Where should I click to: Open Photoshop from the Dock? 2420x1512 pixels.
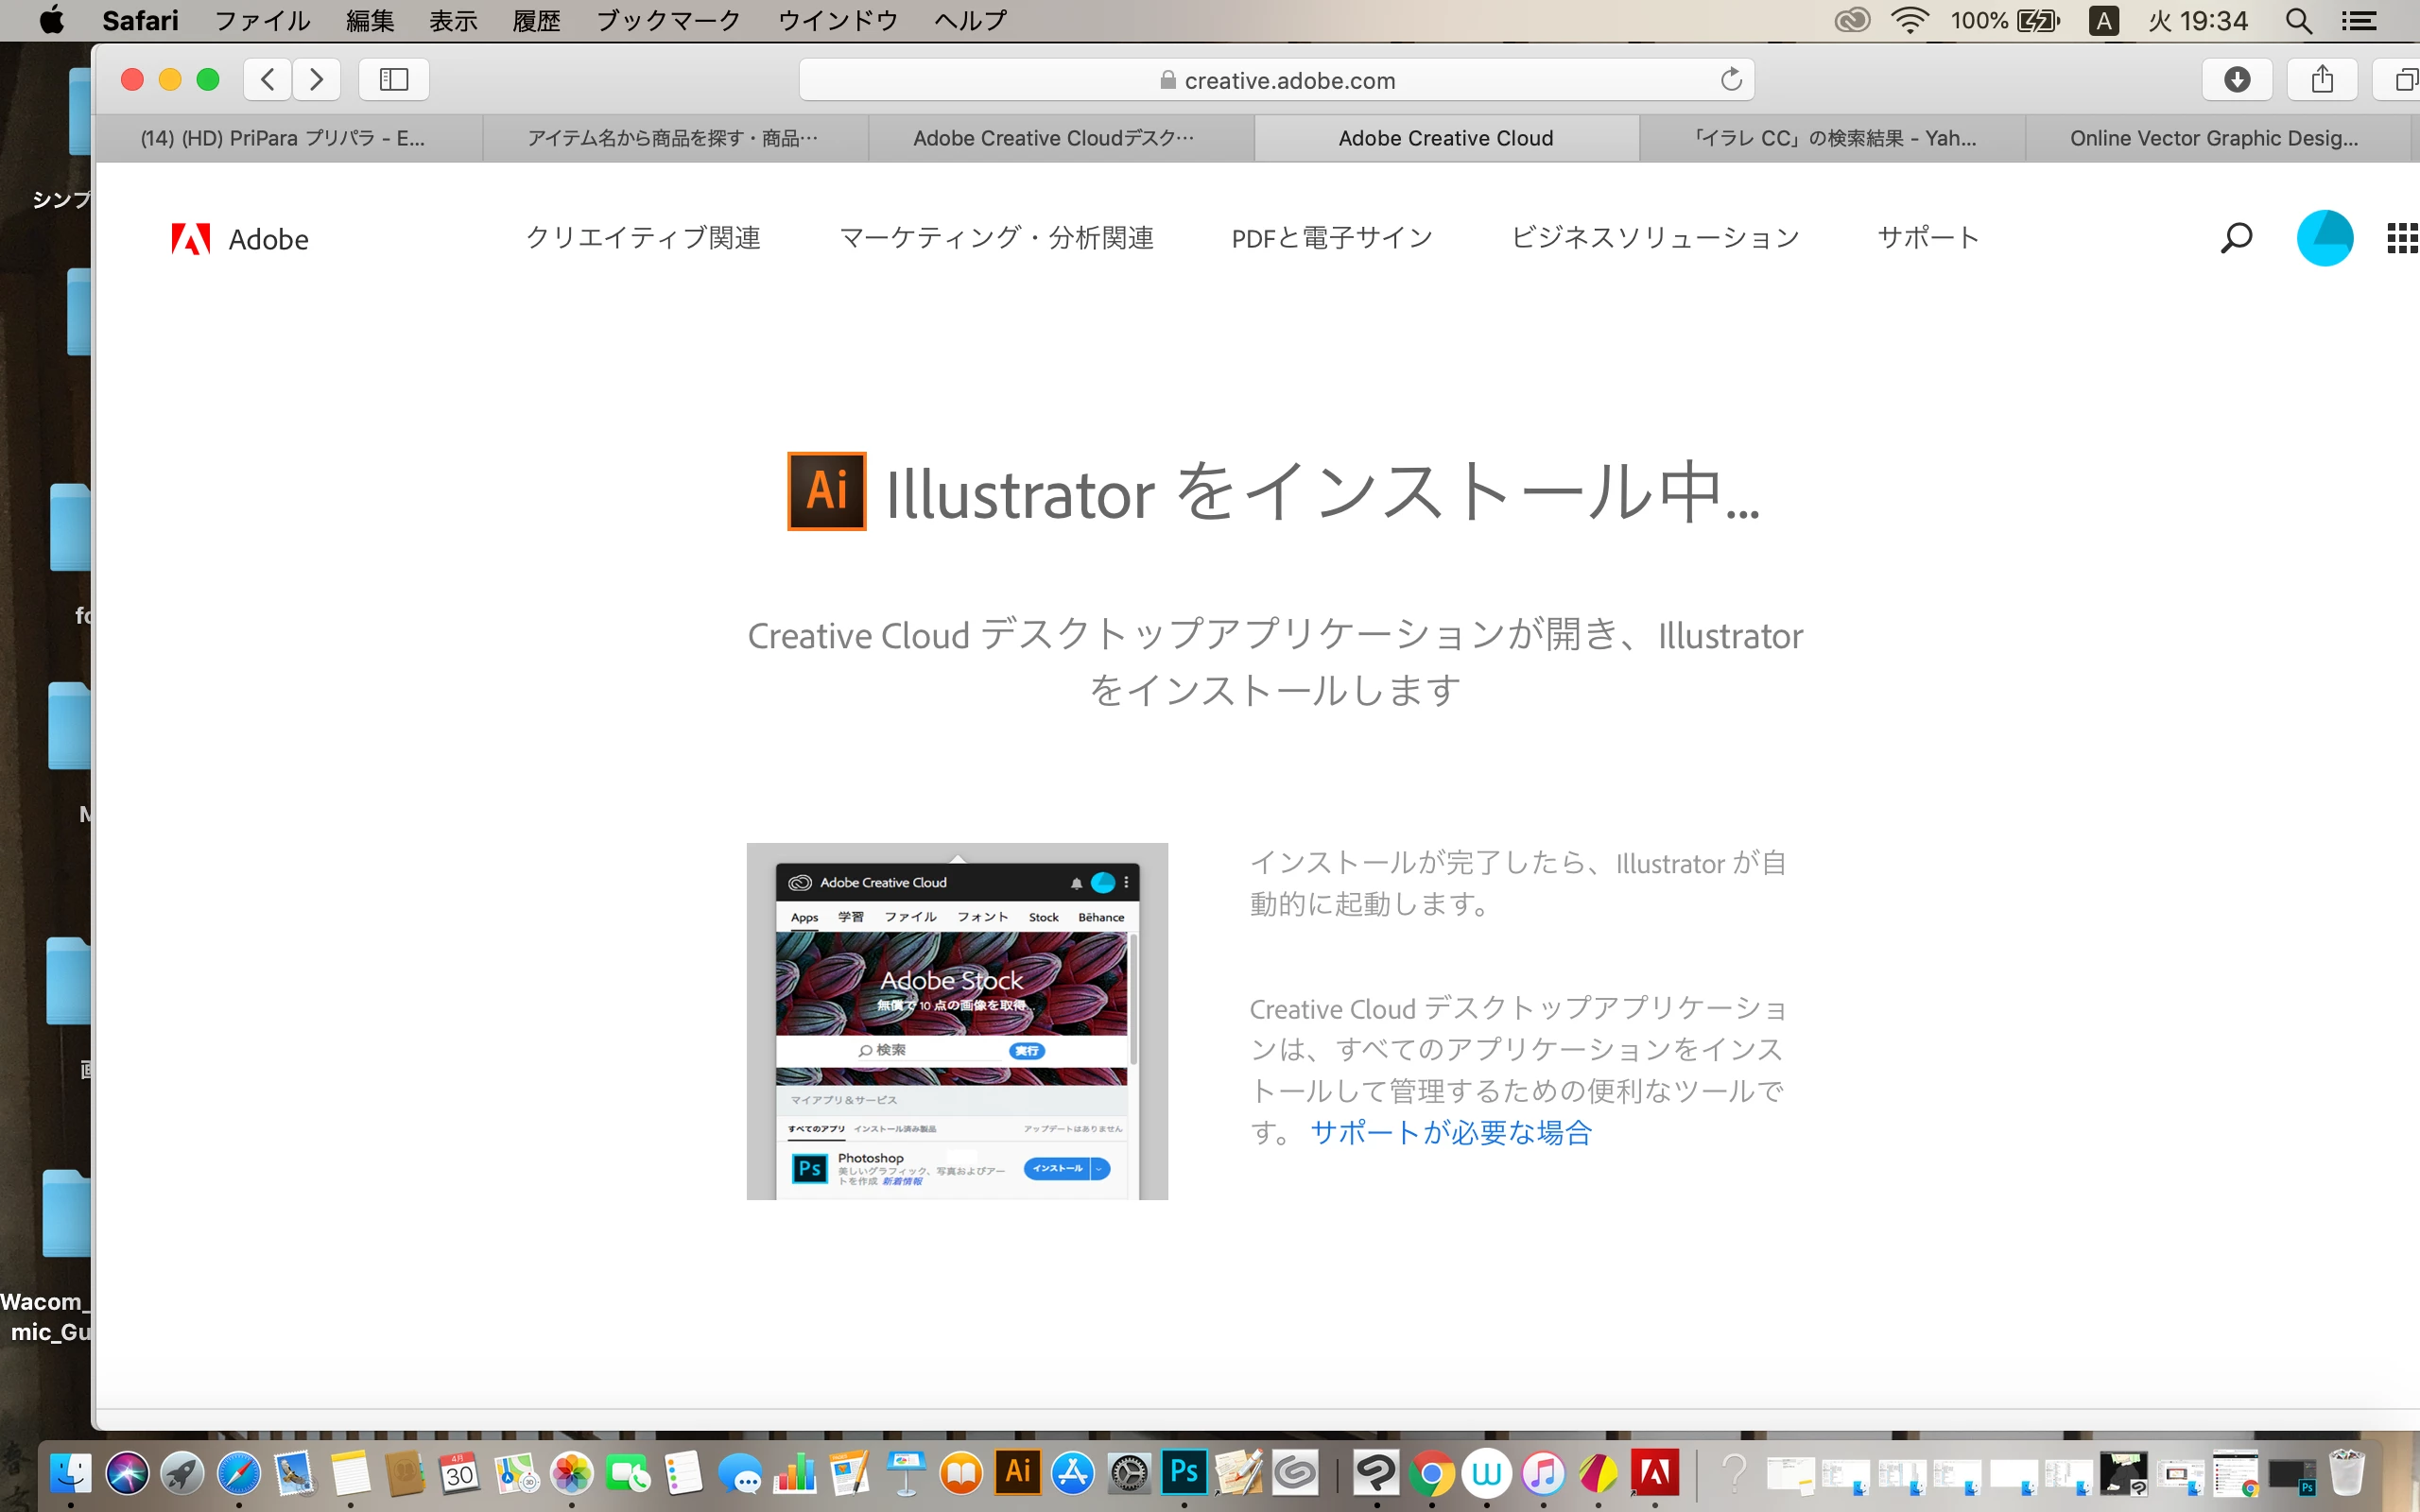coord(1184,1472)
